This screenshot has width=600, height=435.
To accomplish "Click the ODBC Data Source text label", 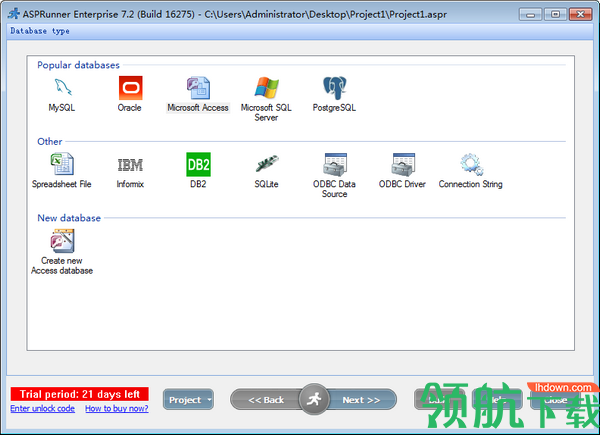I will coord(334,189).
